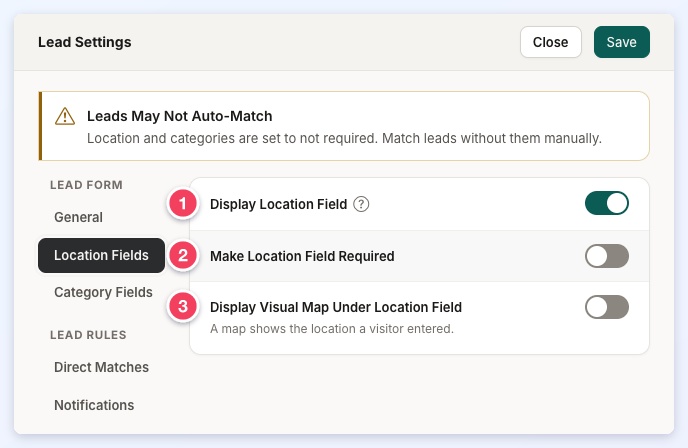Screen dimensions: 688x448
Task: Click the LEAD RULES section header
Action: 88,335
